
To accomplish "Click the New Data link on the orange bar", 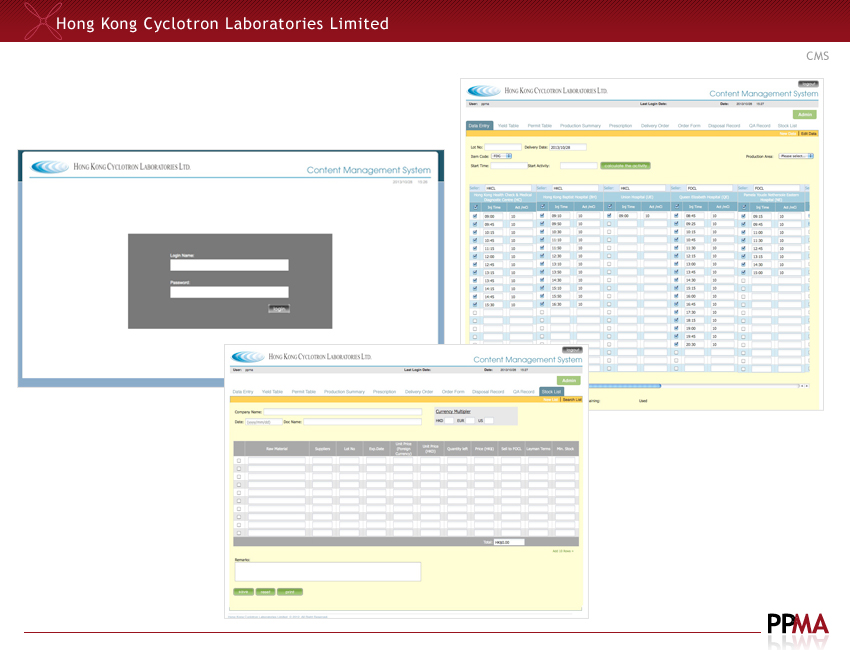I will pos(788,133).
